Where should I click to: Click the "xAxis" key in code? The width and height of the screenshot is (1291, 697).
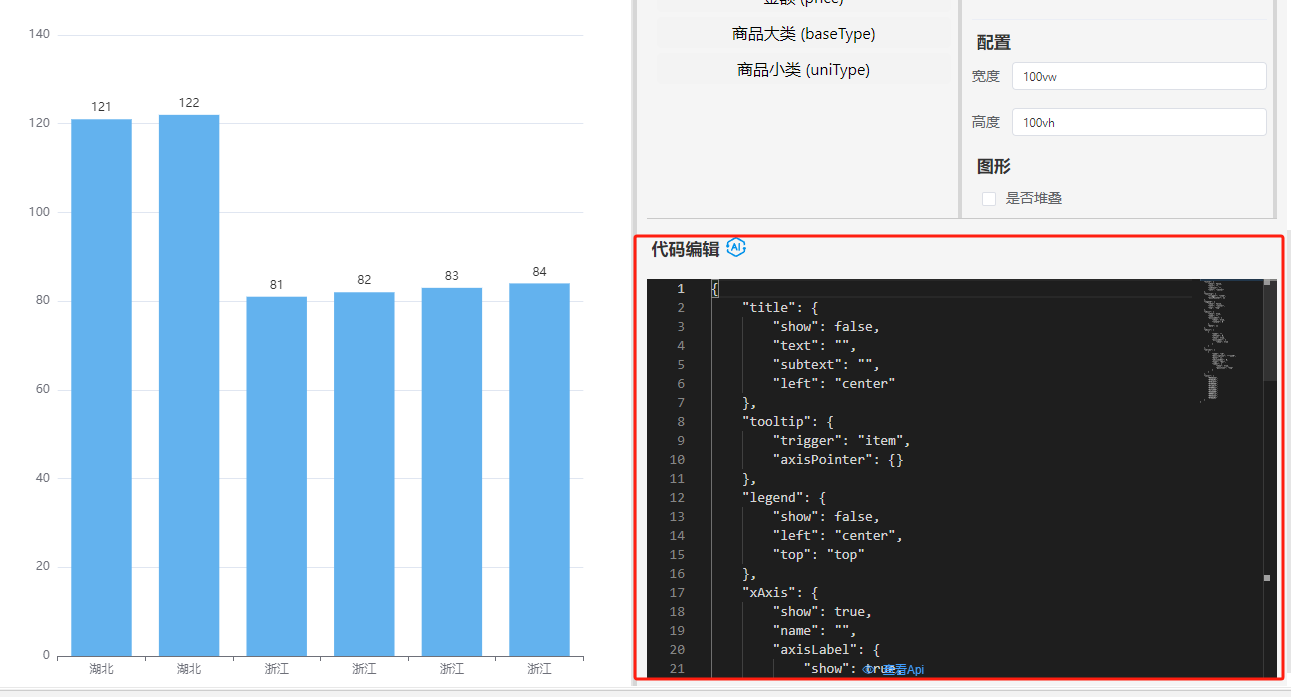pyautogui.click(x=768, y=593)
